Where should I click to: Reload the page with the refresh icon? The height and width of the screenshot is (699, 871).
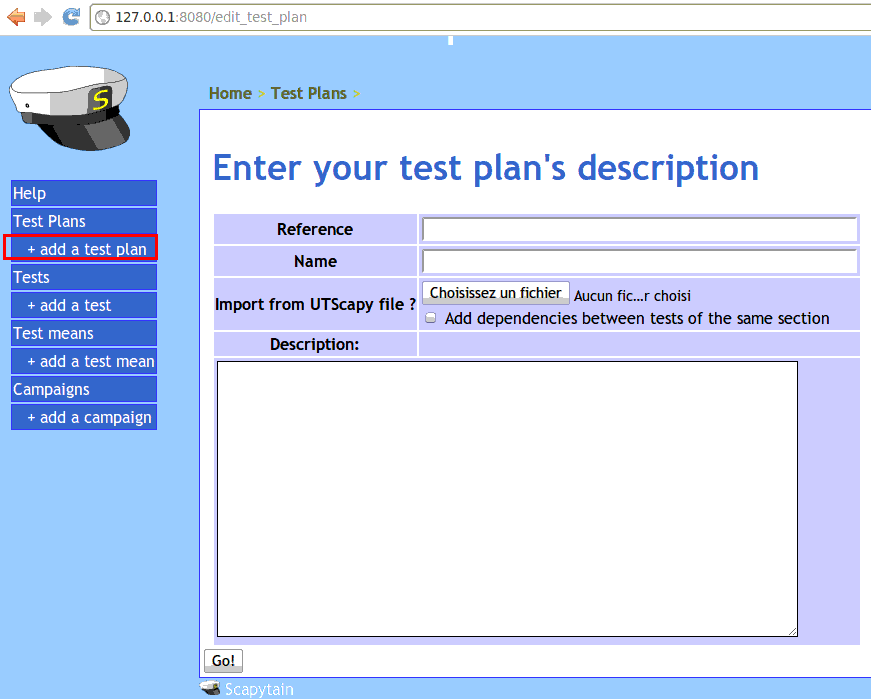(x=71, y=16)
